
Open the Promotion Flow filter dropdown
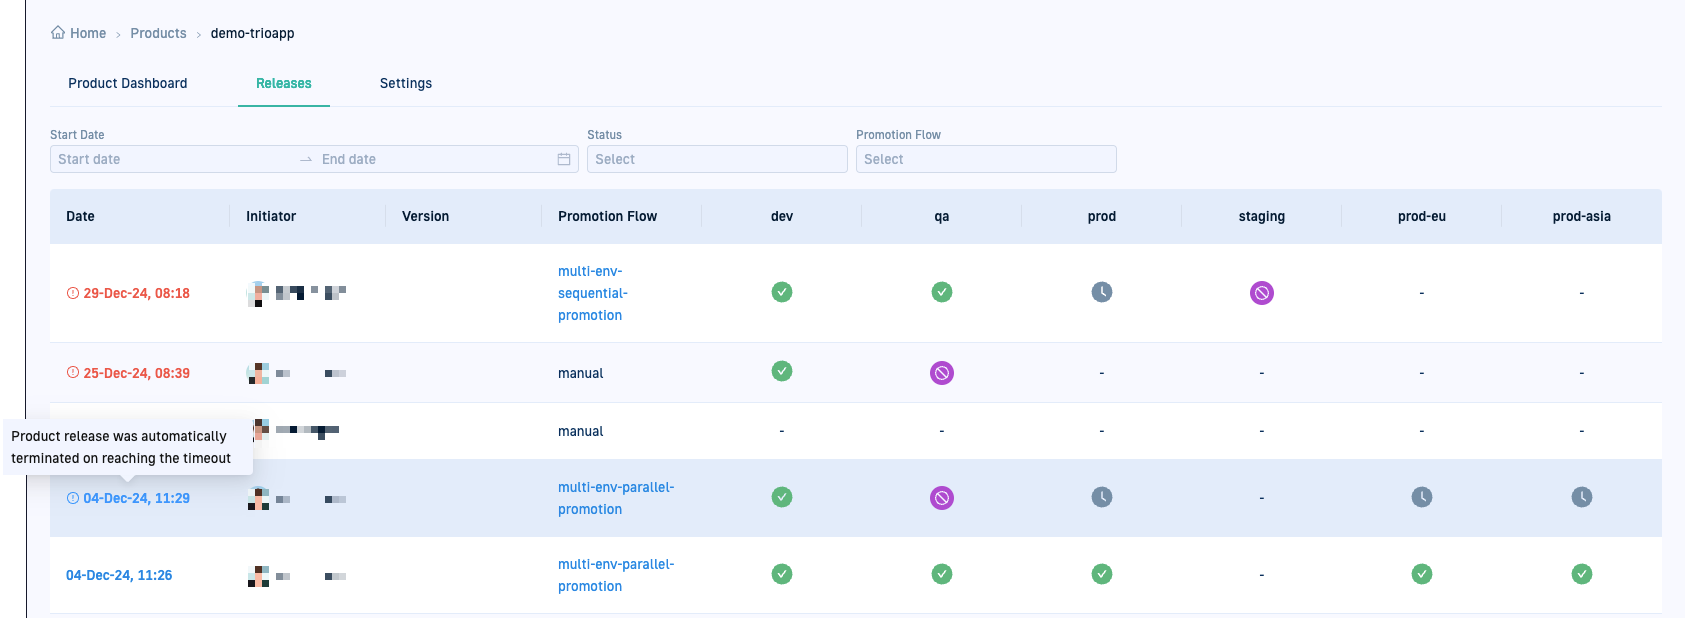[985, 159]
